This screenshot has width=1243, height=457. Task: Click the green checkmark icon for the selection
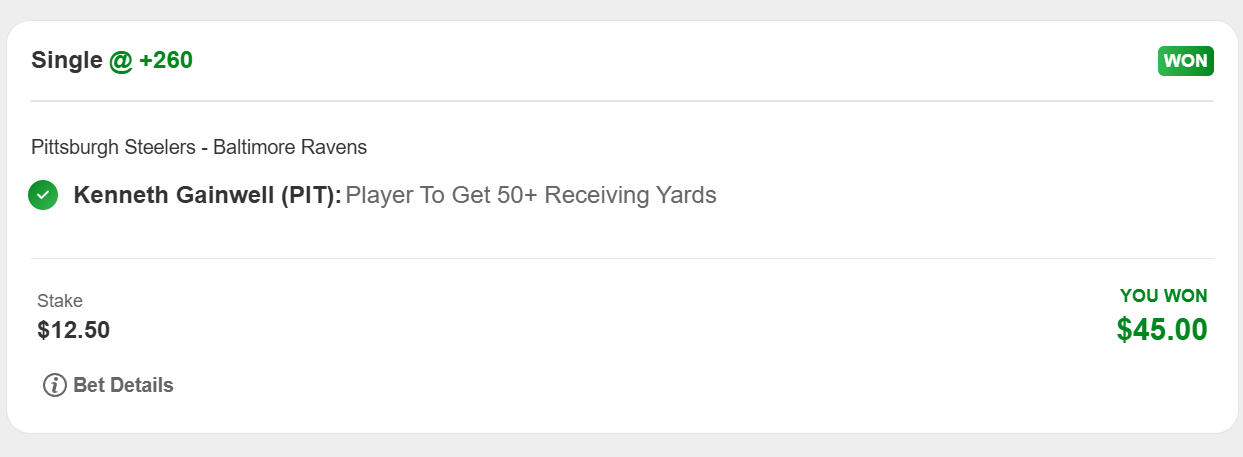(43, 195)
